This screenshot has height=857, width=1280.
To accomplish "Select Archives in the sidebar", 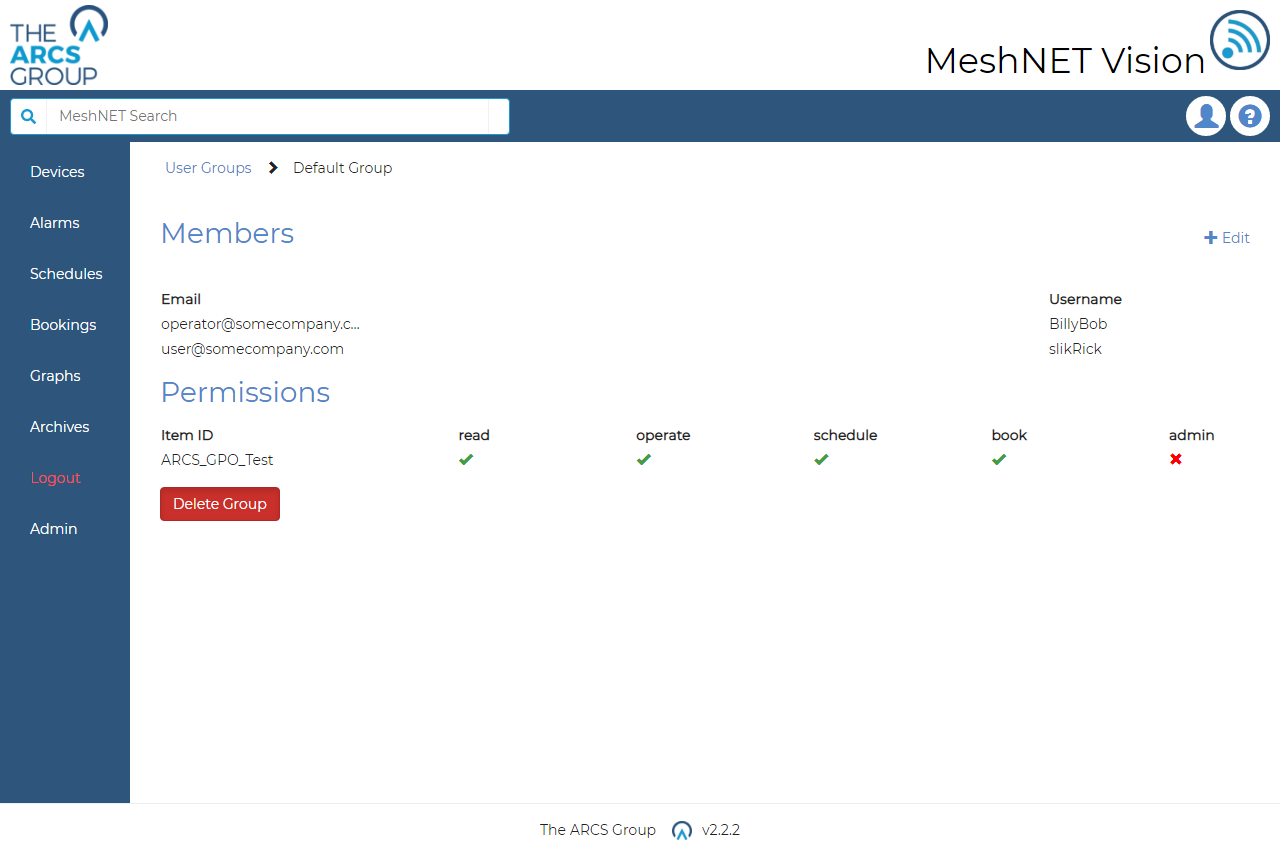I will tap(59, 426).
